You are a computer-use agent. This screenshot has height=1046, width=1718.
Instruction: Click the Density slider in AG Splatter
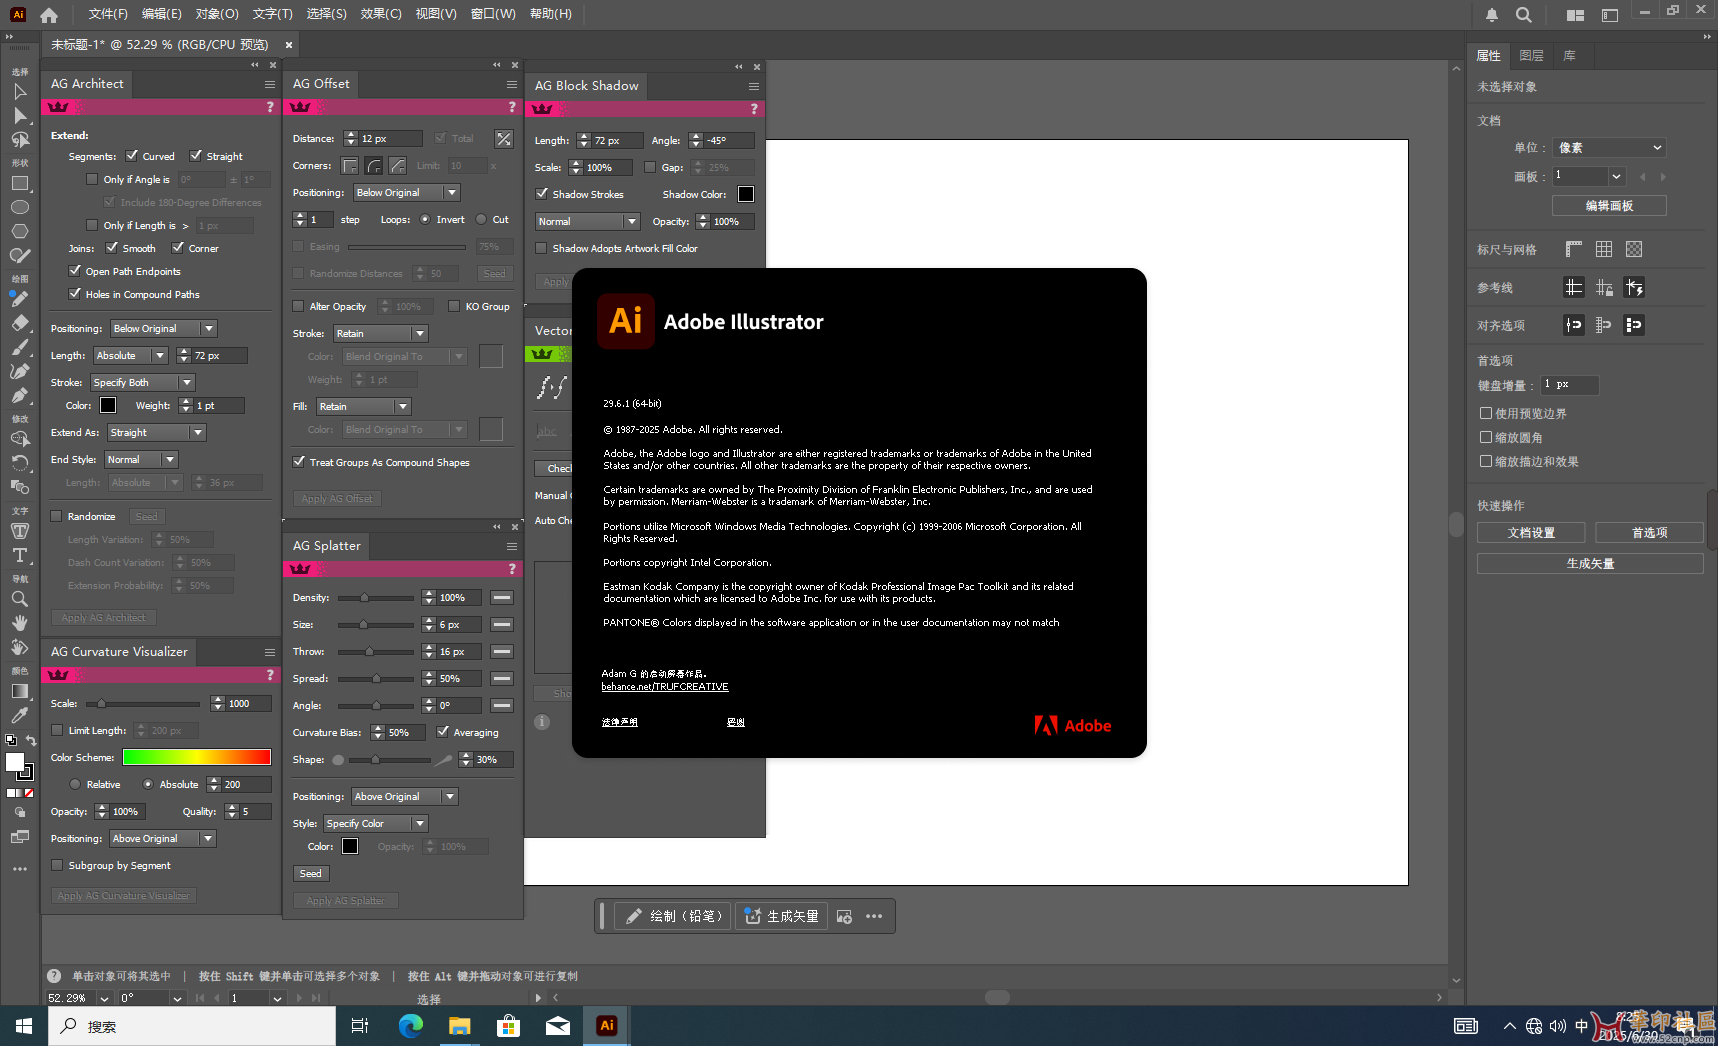point(376,598)
